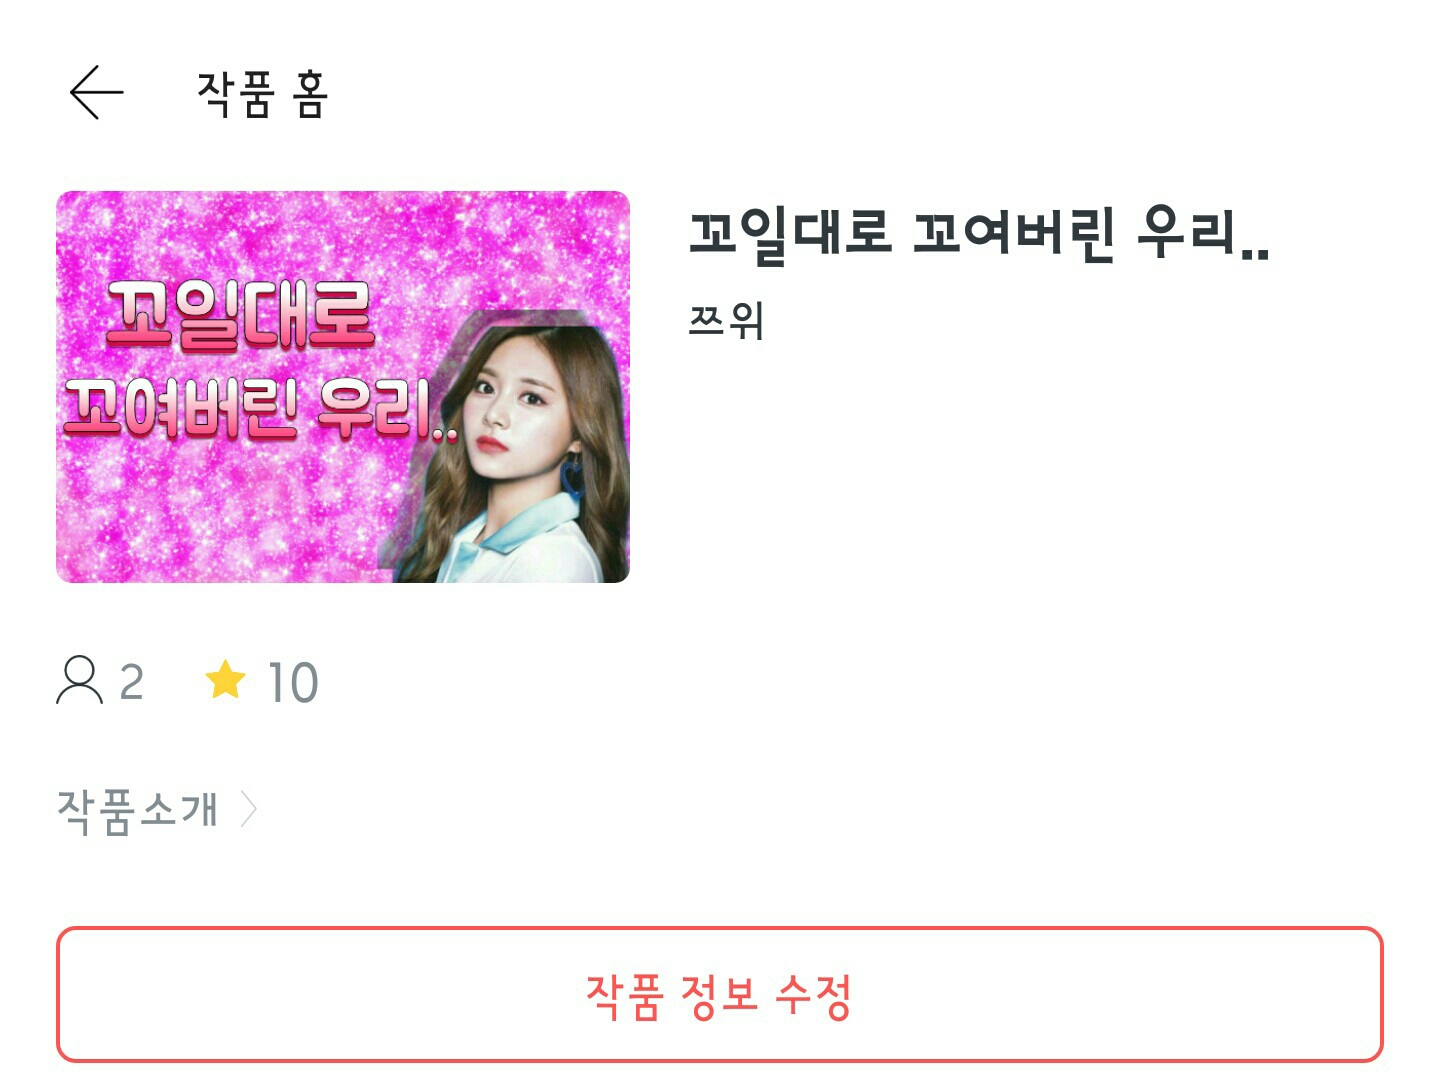Tap the author name 쯔위

(727, 320)
